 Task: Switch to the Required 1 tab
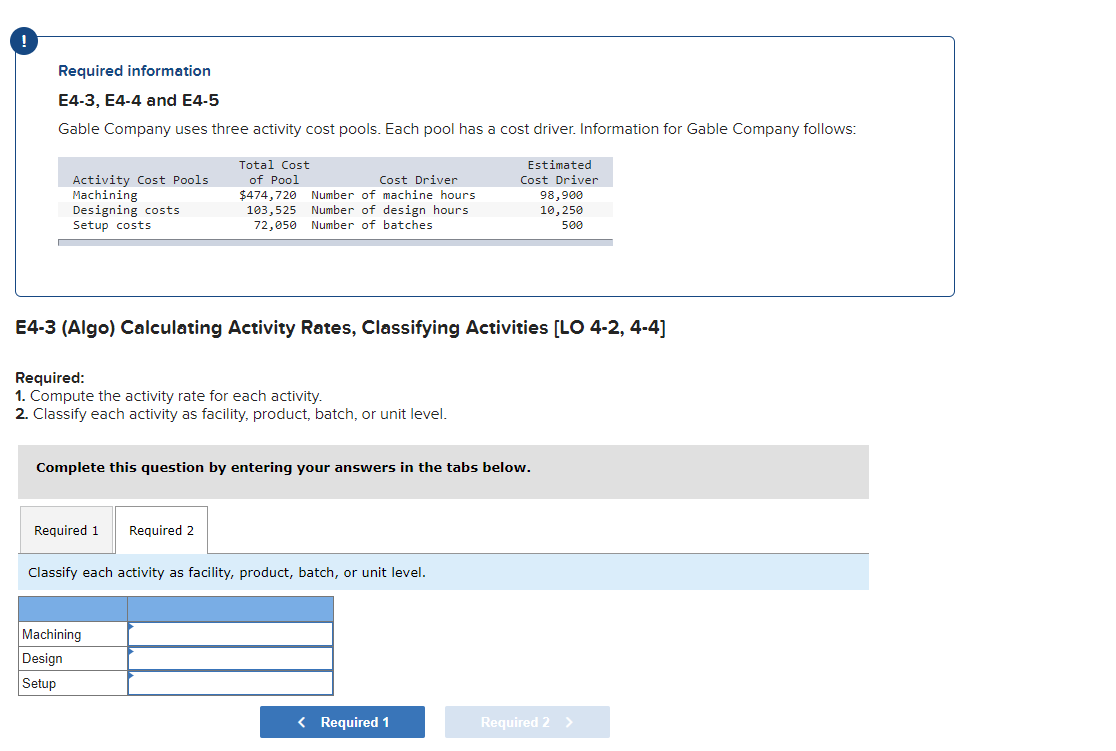[66, 530]
